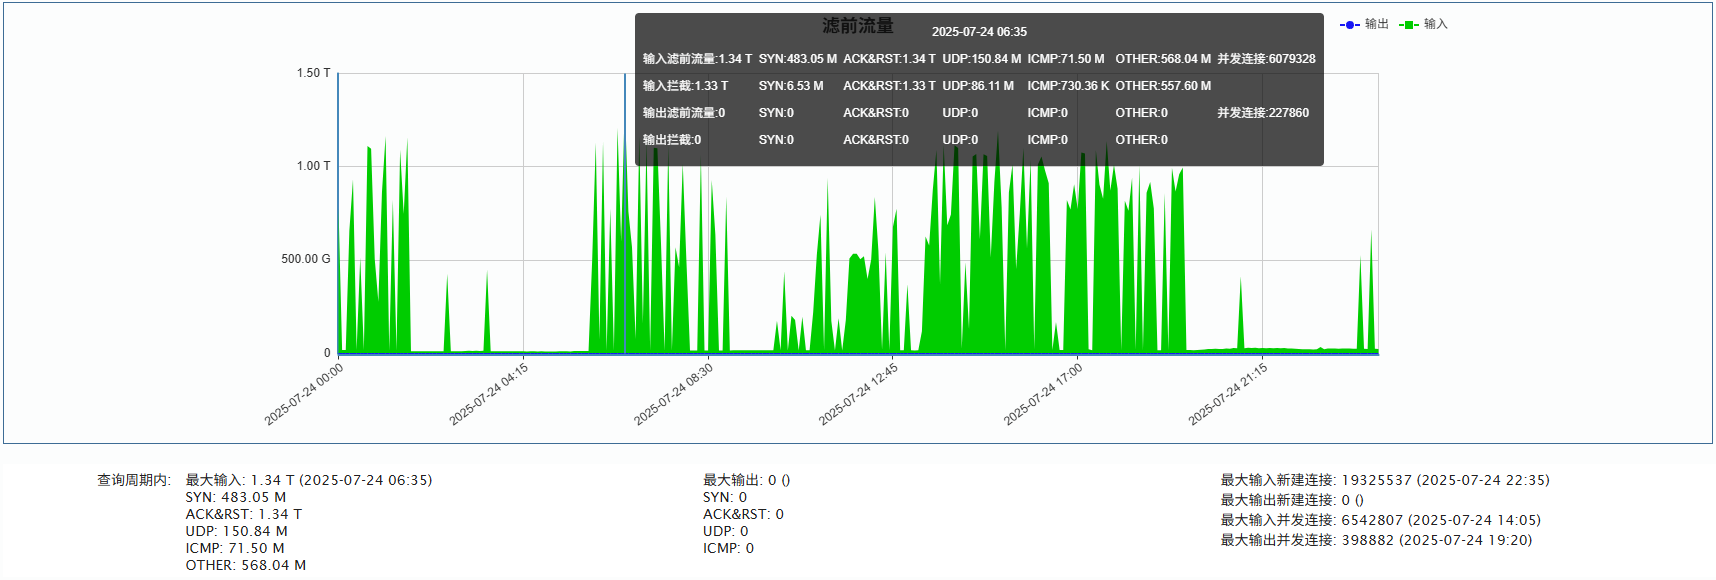
Task: Toggle the 输出 series legend label
Action: tap(1376, 24)
